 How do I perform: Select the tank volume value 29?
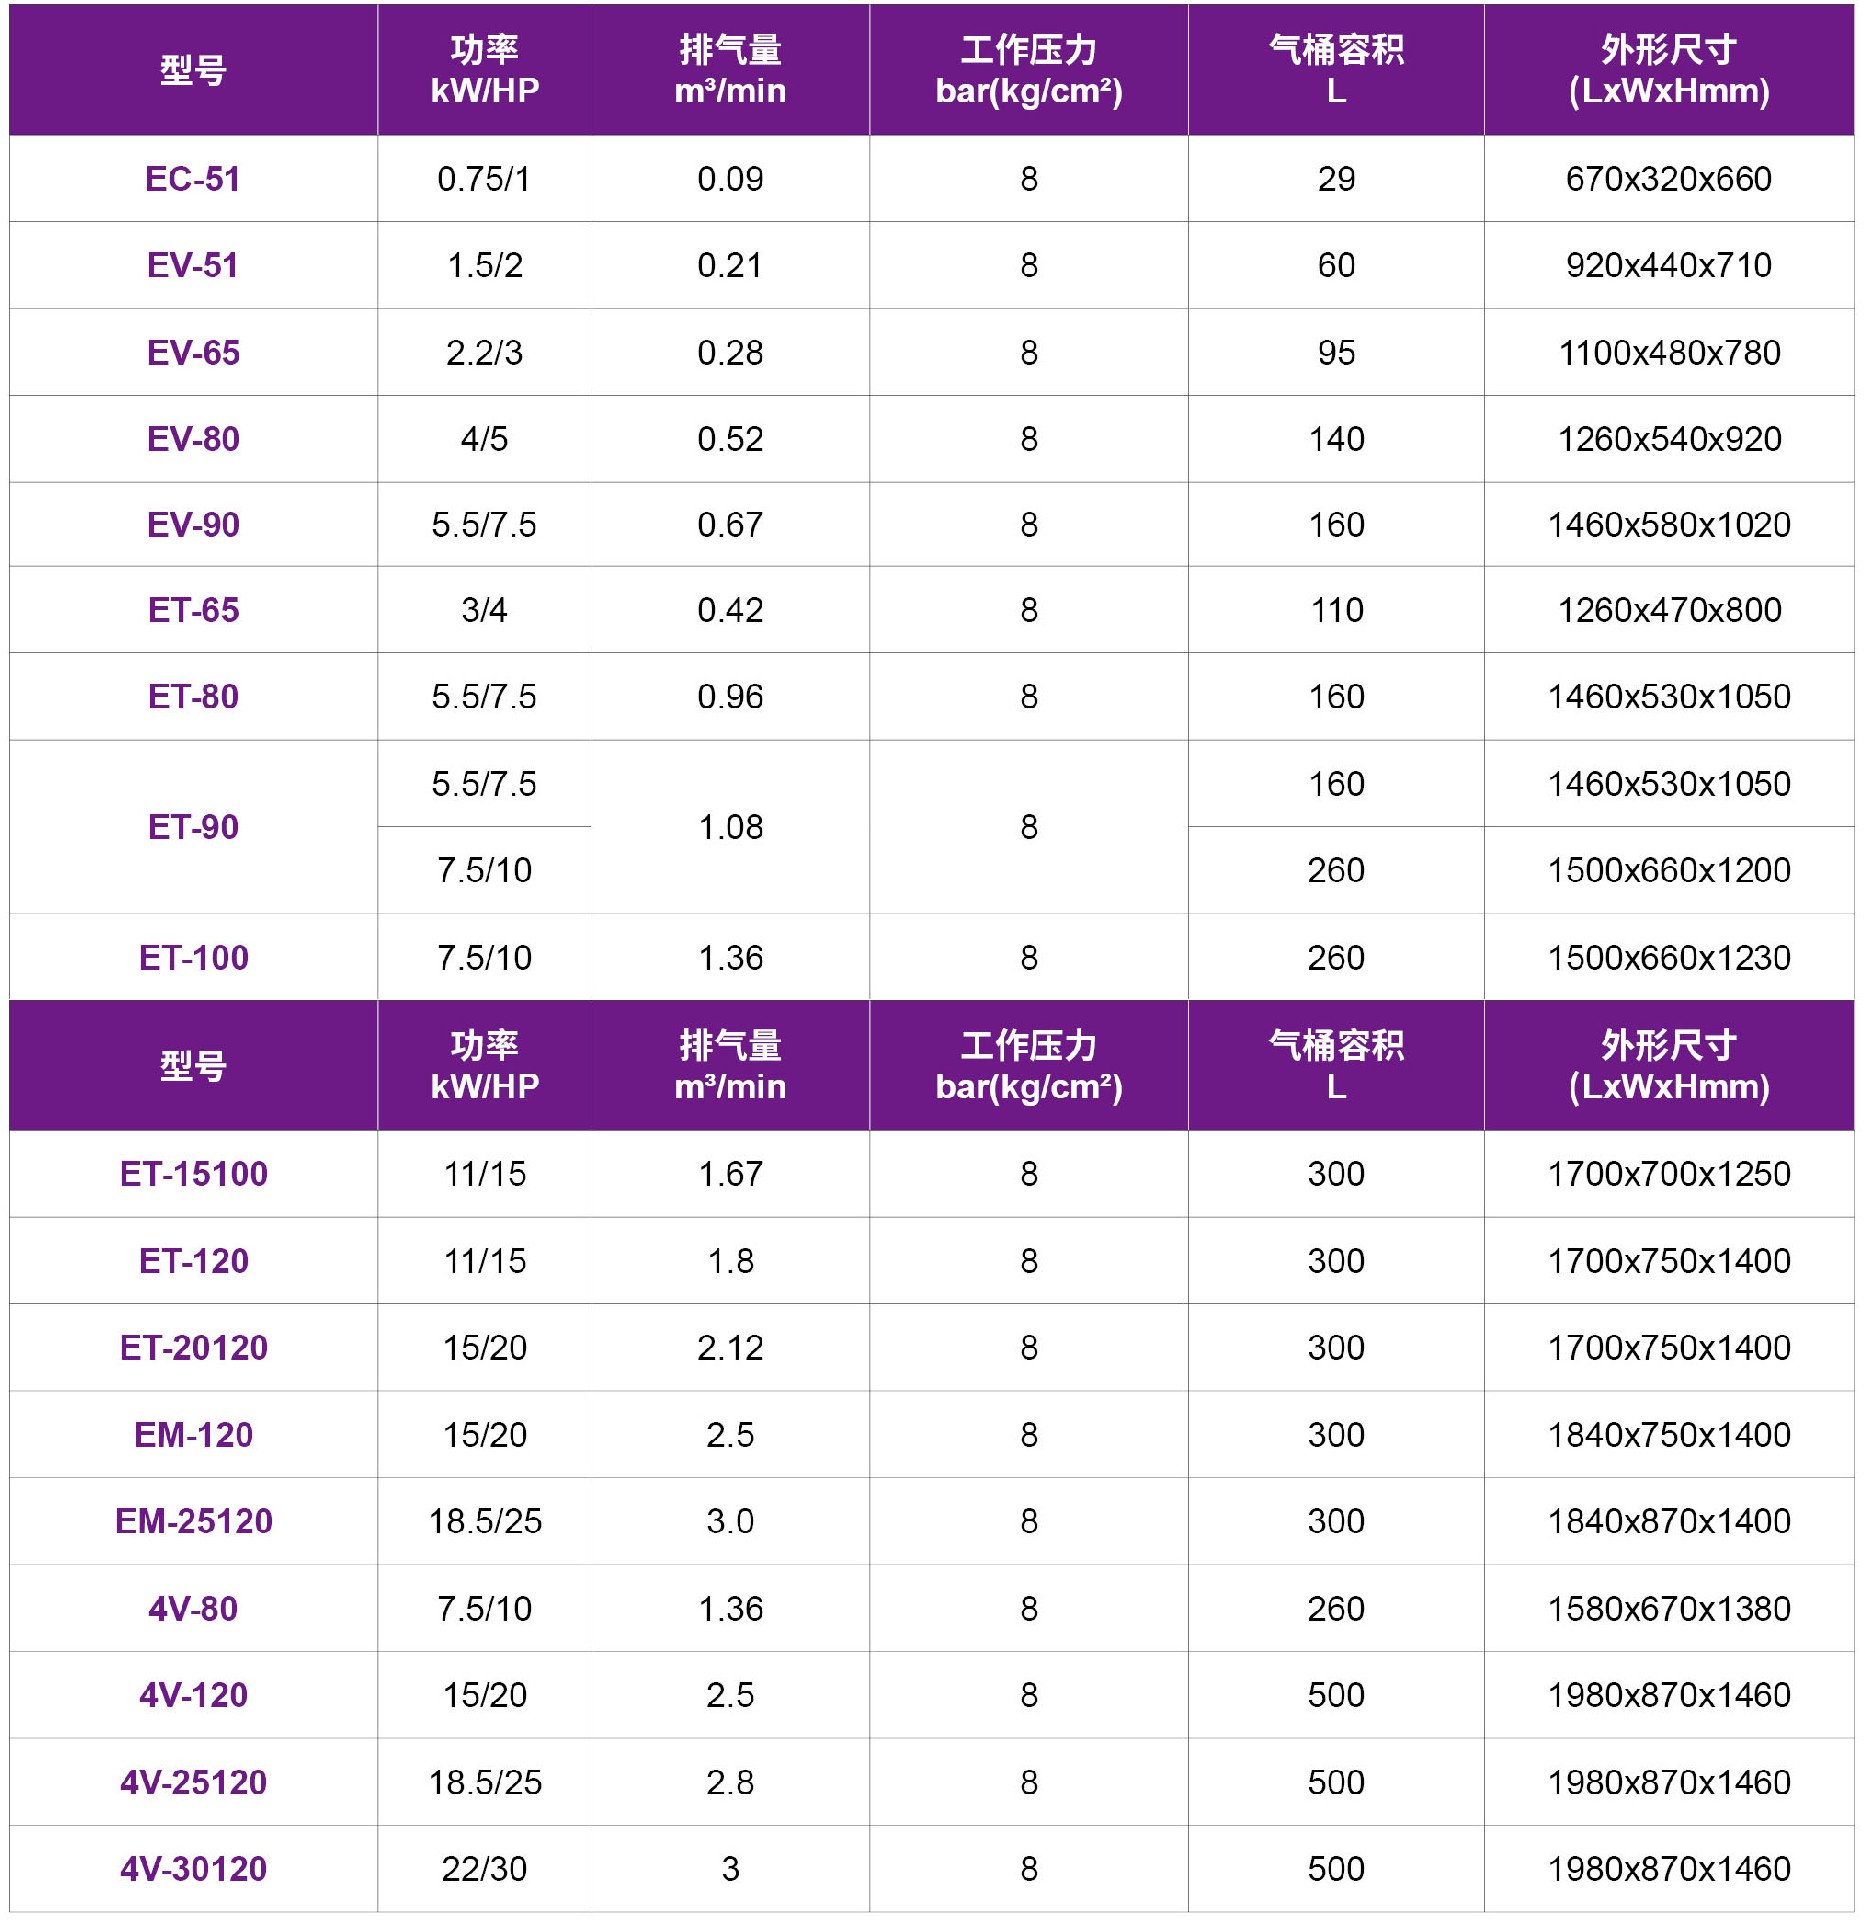1336,179
